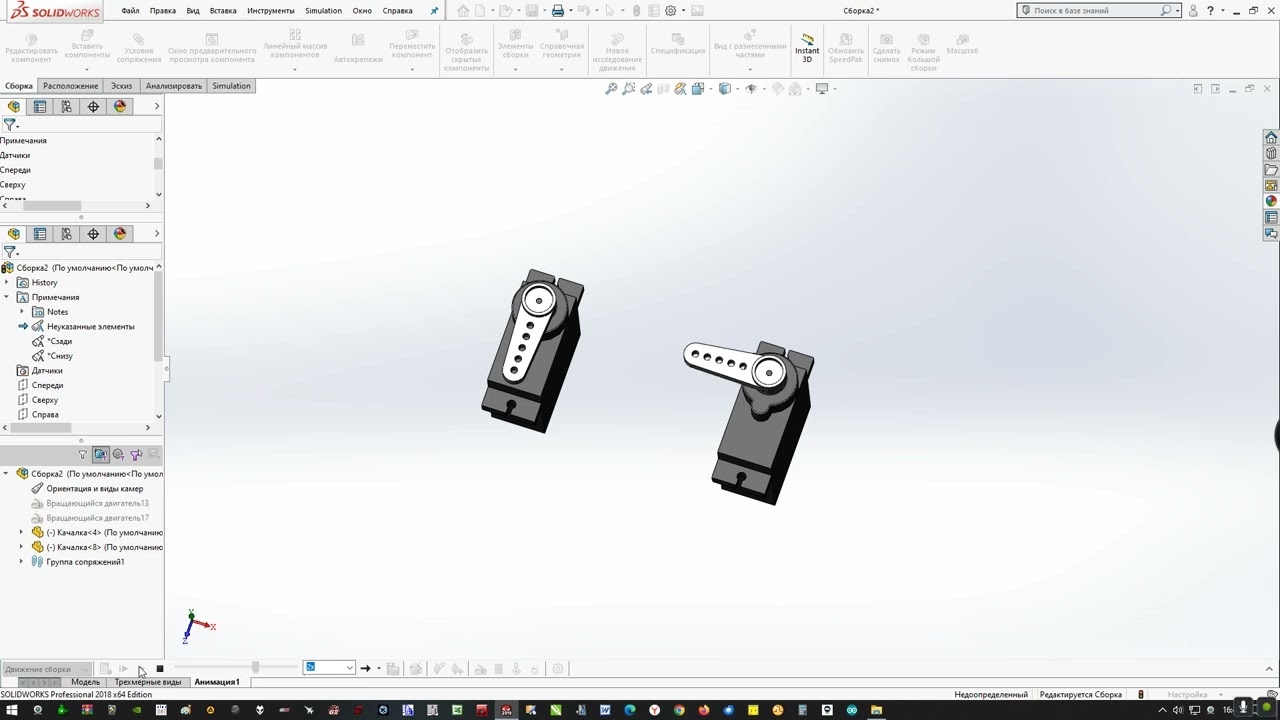Open the Справка menu
Image resolution: width=1280 pixels, height=720 pixels.
(x=397, y=10)
